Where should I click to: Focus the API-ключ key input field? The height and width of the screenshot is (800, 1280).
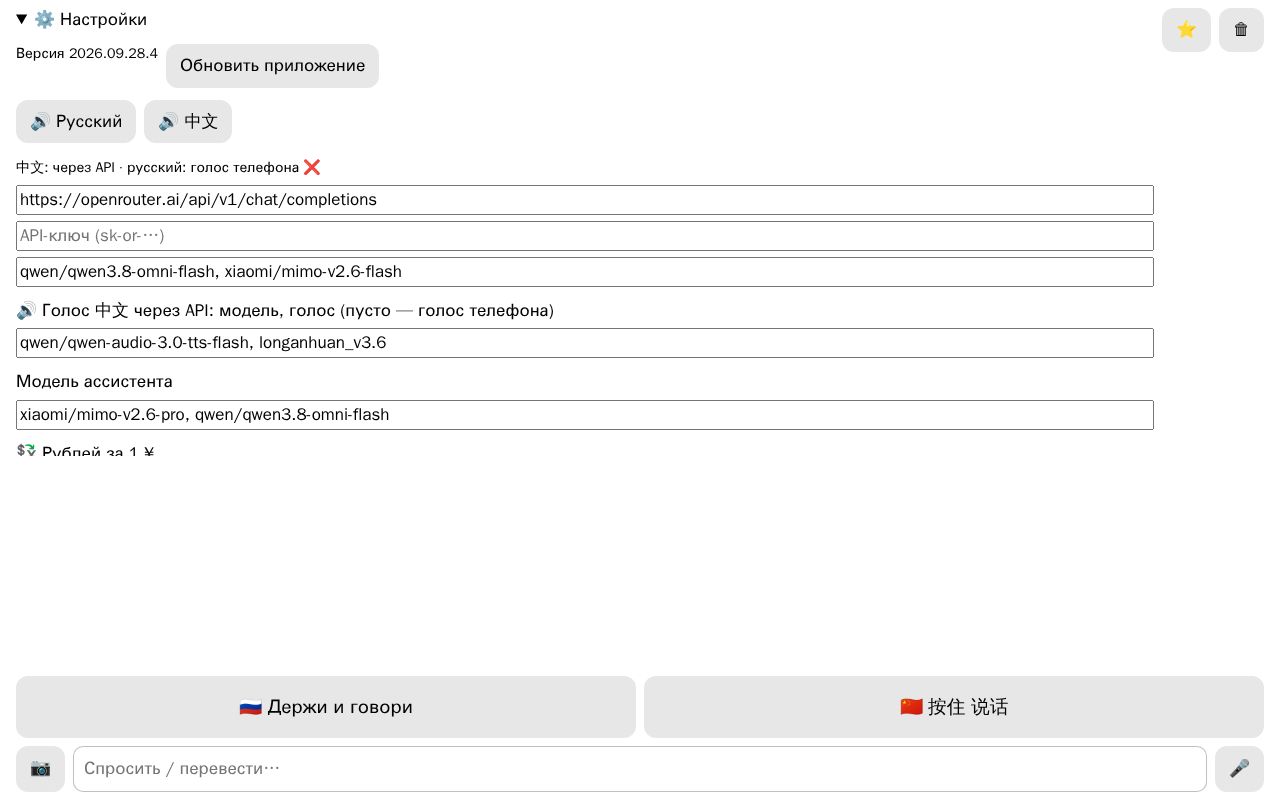click(585, 236)
